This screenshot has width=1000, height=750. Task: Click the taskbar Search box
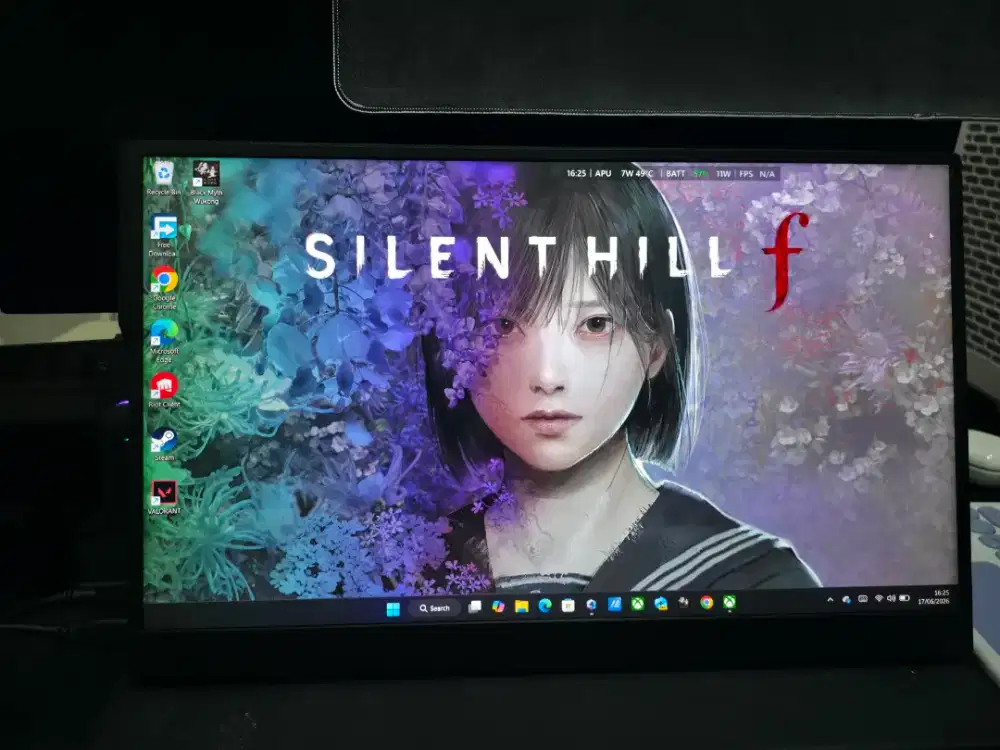[x=435, y=608]
